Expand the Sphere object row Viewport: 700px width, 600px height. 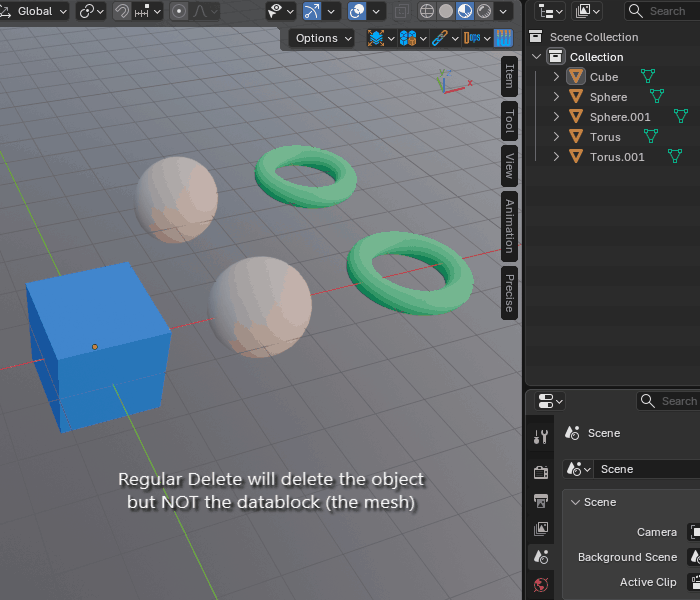click(x=556, y=97)
